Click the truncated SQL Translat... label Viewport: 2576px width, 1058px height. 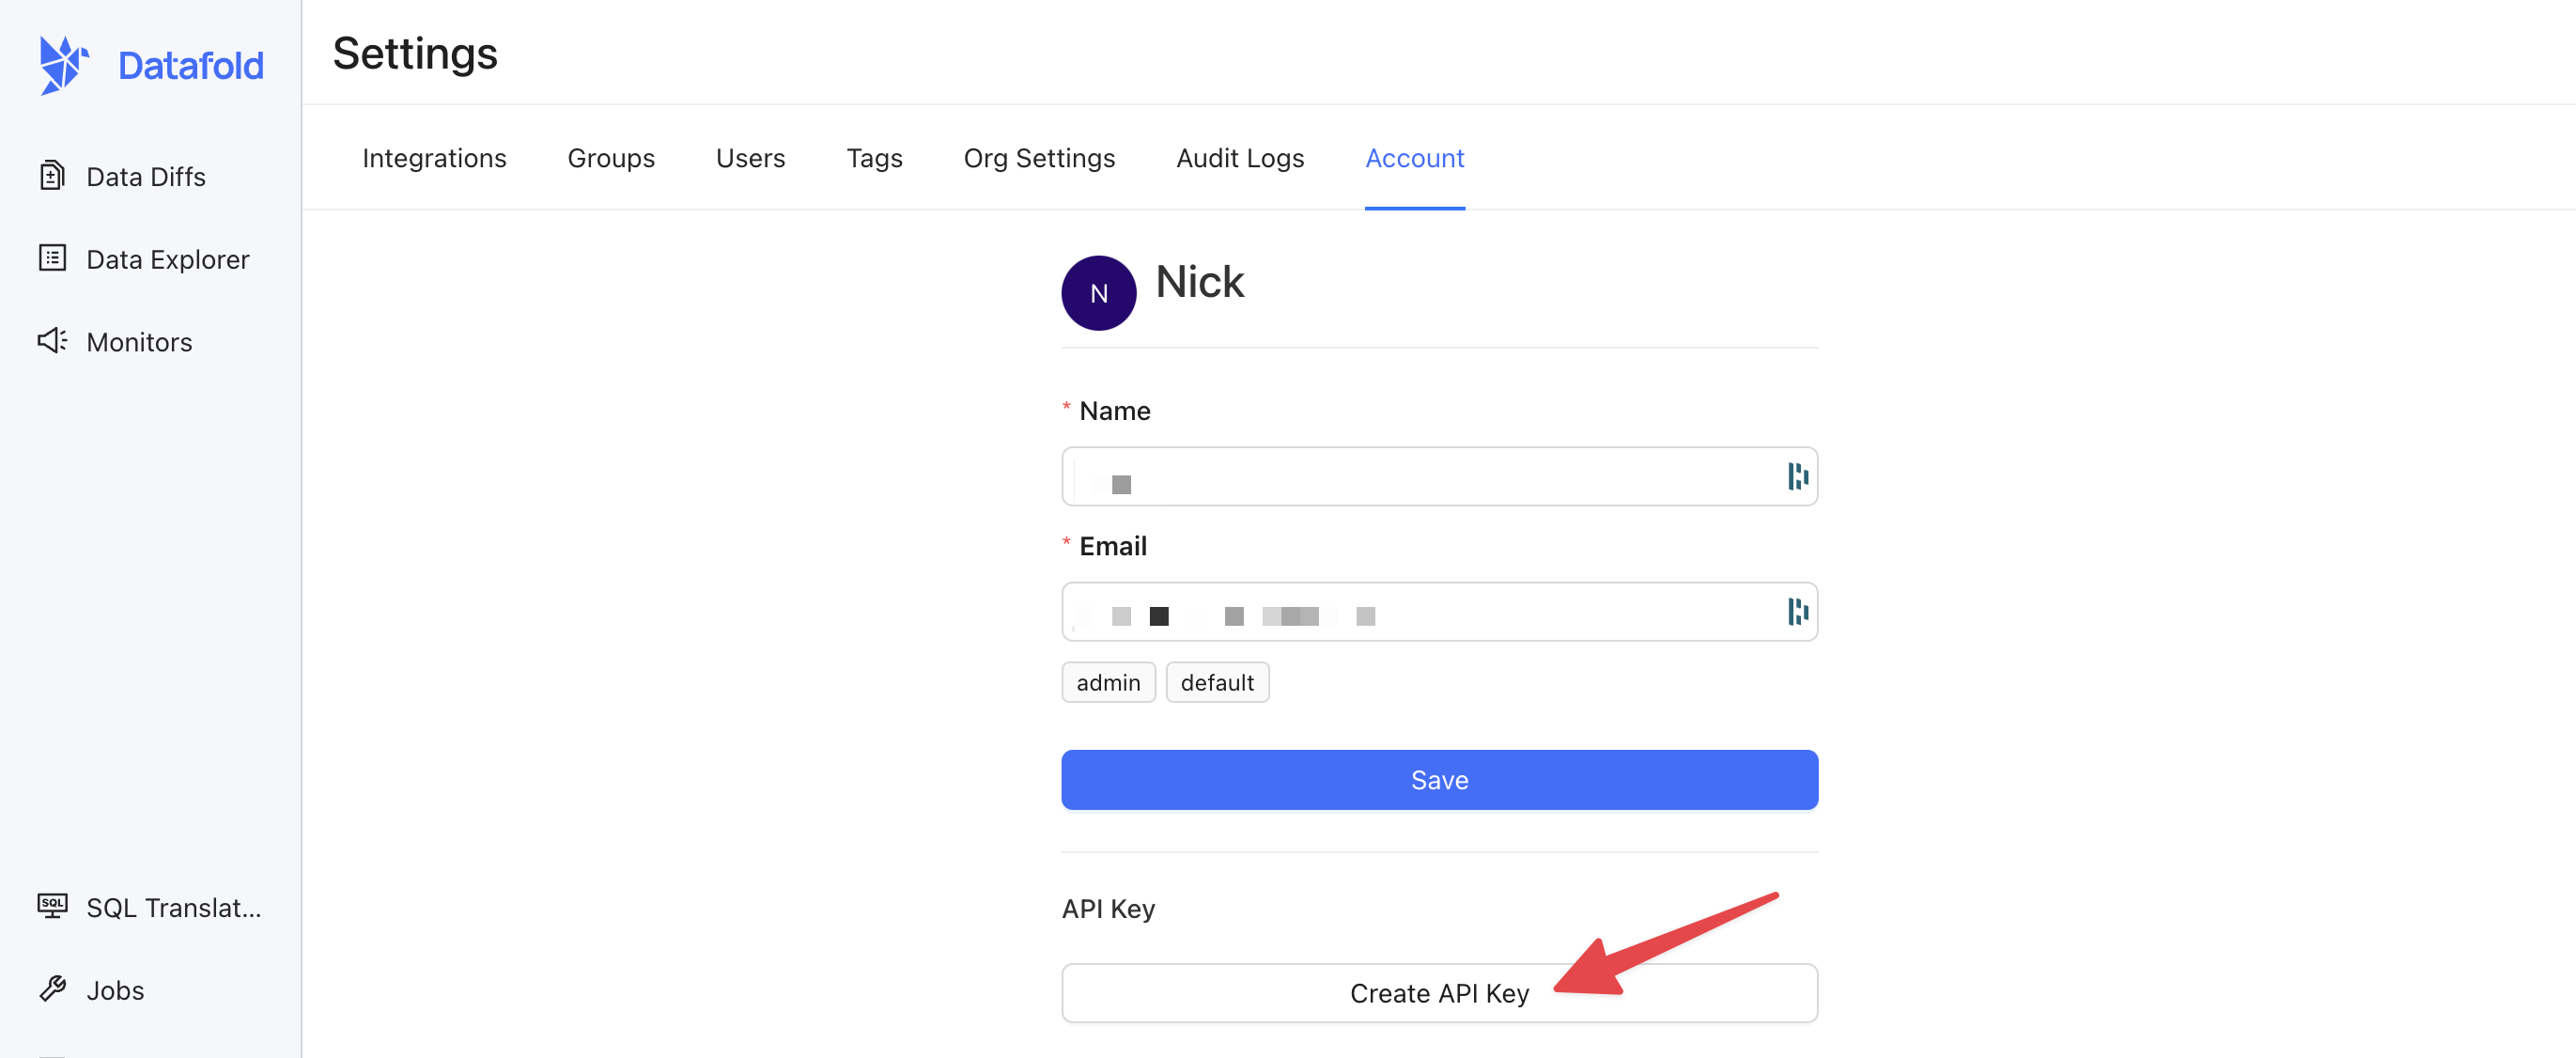[x=174, y=907]
